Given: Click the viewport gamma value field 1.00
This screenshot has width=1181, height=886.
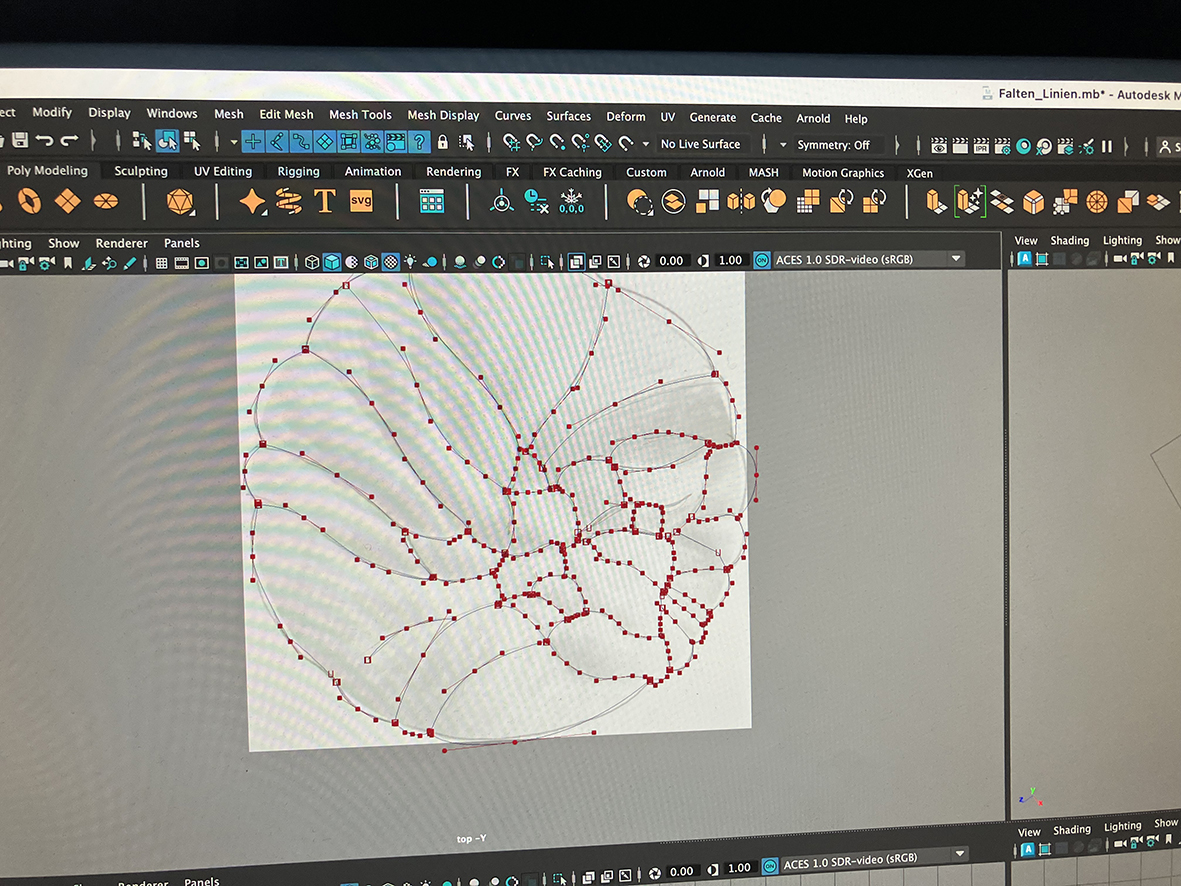Looking at the screenshot, I should coord(730,260).
